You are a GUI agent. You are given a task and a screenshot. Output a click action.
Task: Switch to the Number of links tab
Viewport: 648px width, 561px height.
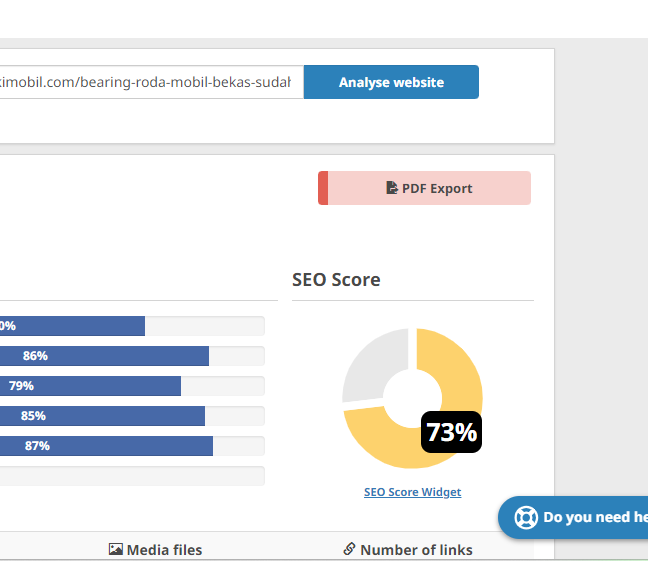[x=416, y=549]
